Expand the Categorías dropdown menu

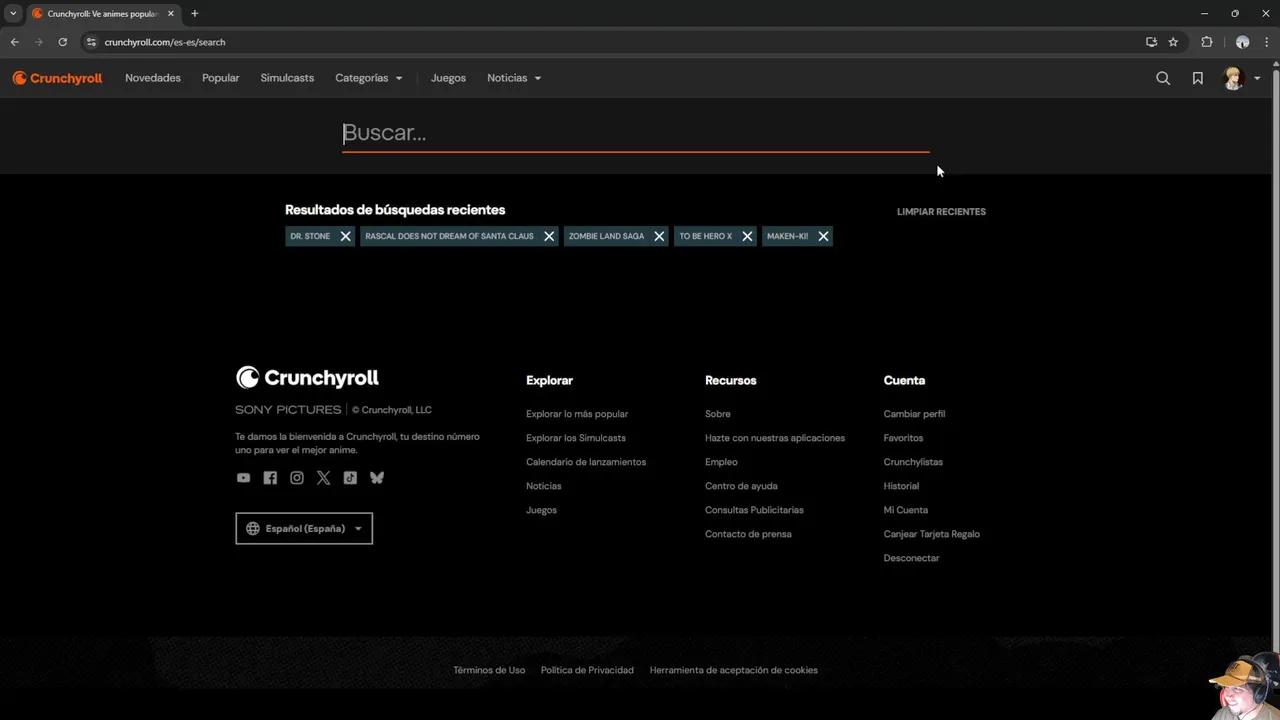coord(369,78)
